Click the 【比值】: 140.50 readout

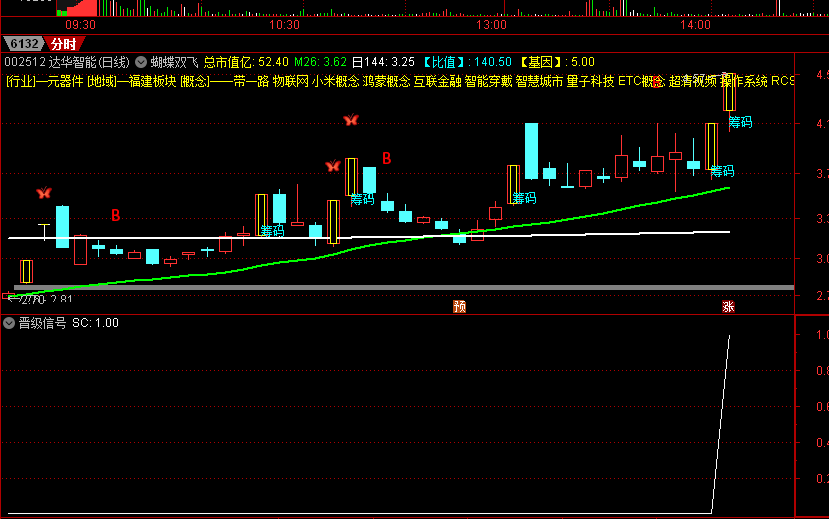(x=467, y=62)
